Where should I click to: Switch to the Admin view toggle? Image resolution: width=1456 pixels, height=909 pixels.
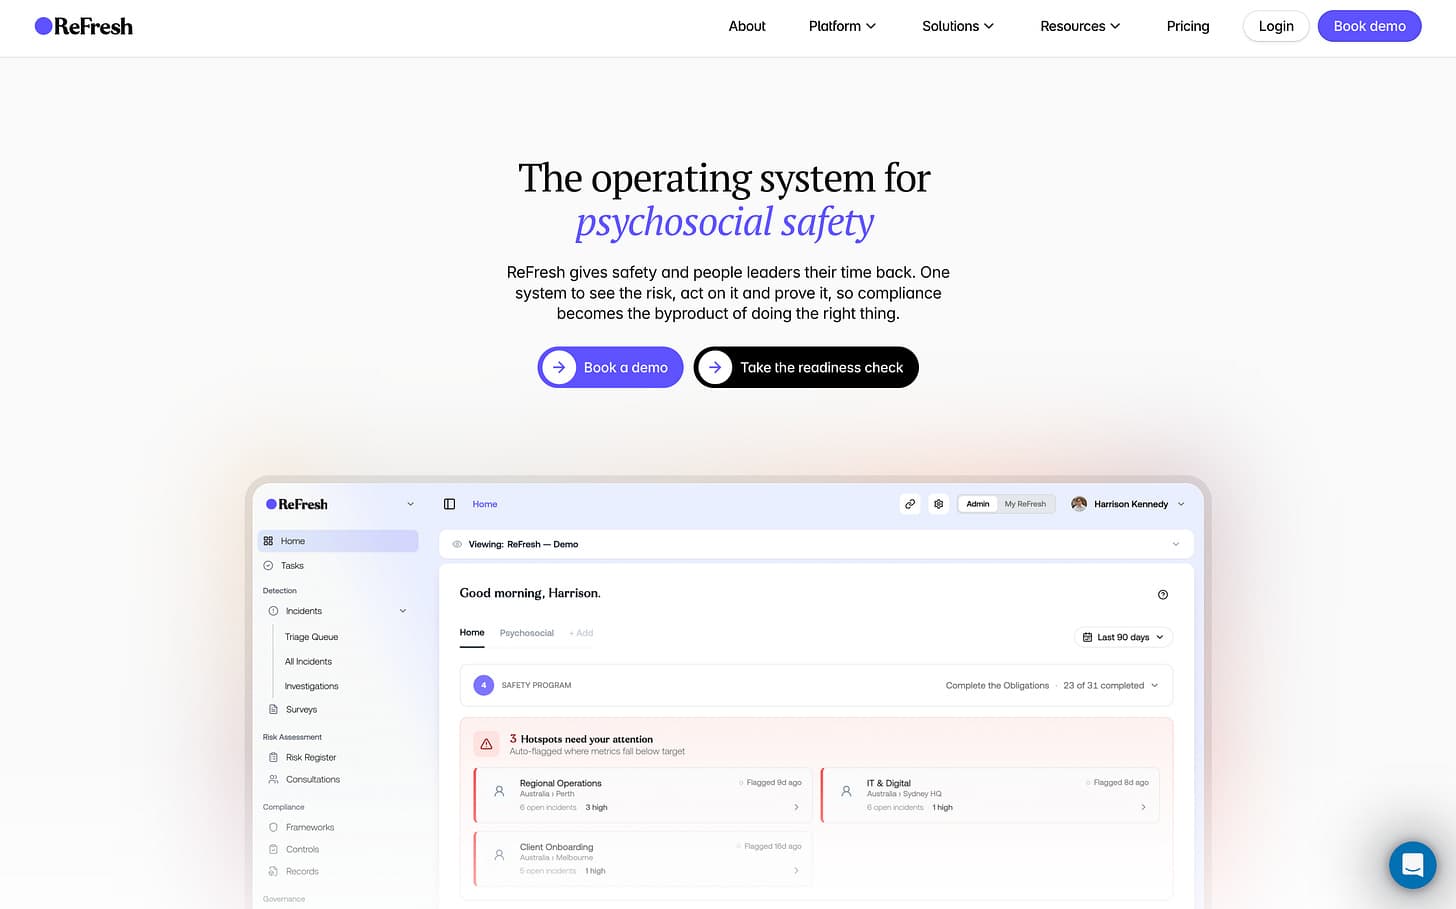coord(978,504)
